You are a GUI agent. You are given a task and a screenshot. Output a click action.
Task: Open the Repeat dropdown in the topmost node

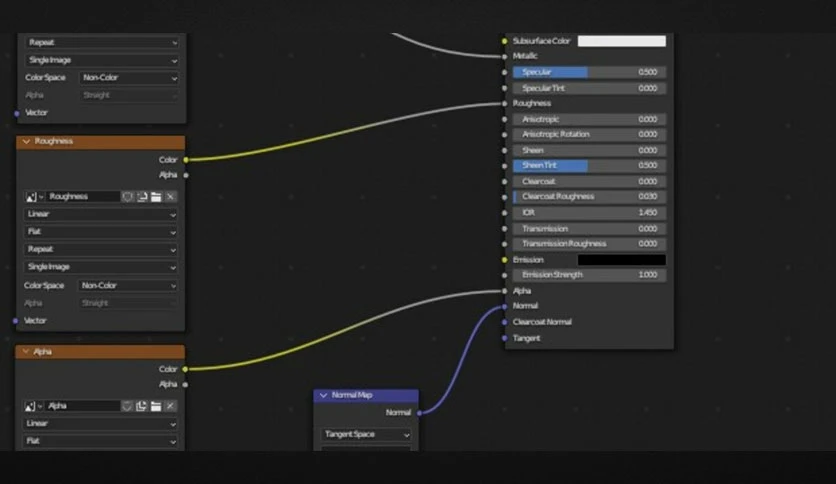tap(102, 43)
